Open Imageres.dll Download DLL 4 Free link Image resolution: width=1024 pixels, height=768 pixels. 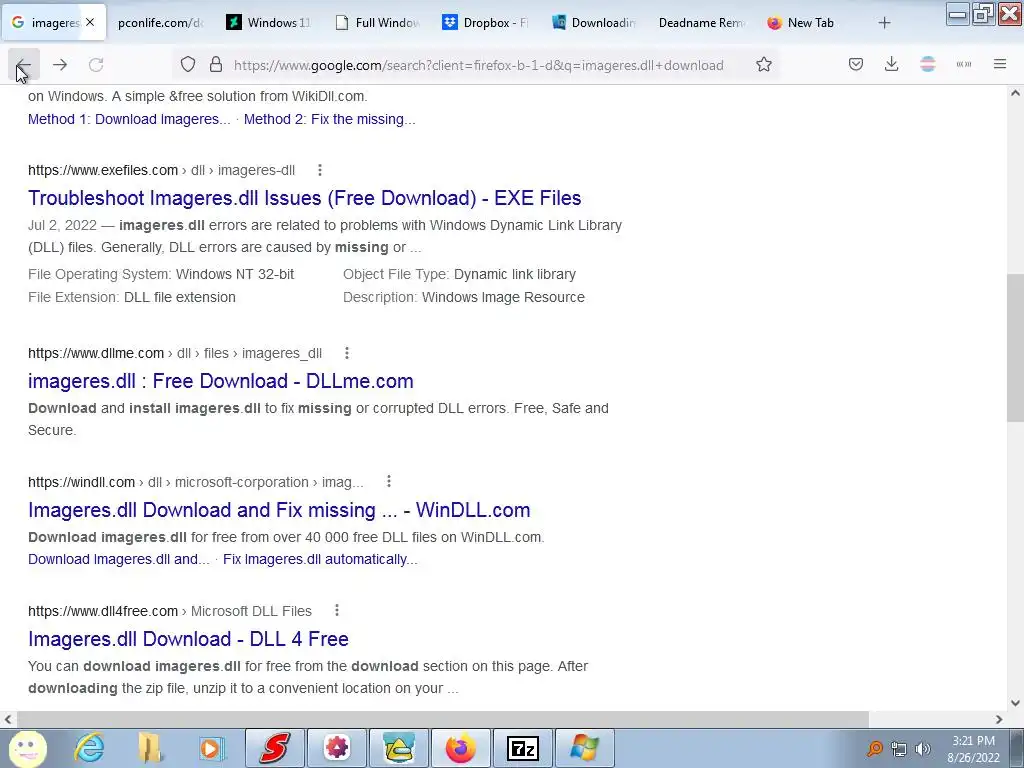click(x=188, y=639)
